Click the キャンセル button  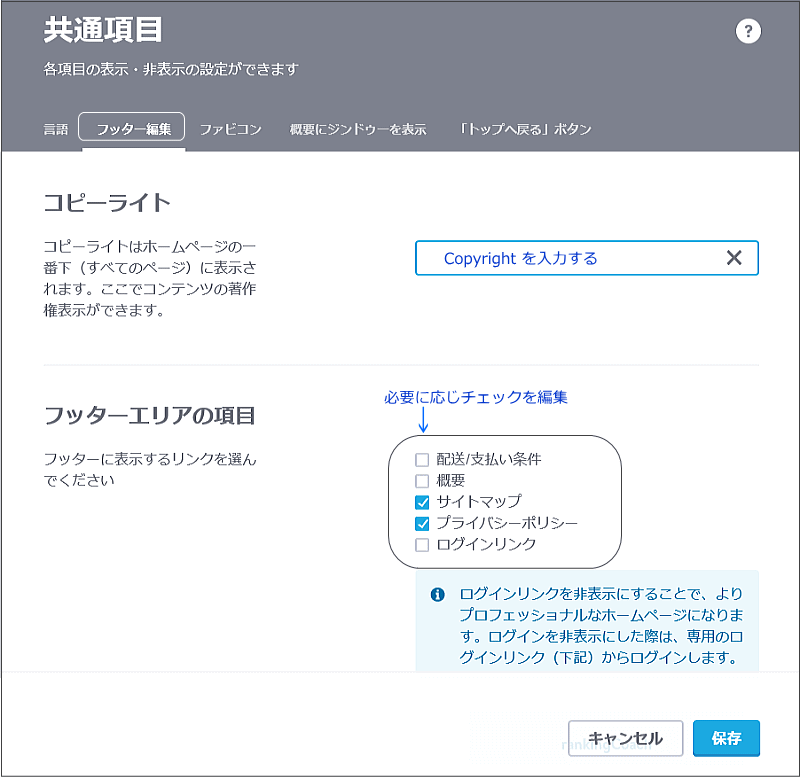[x=626, y=738]
